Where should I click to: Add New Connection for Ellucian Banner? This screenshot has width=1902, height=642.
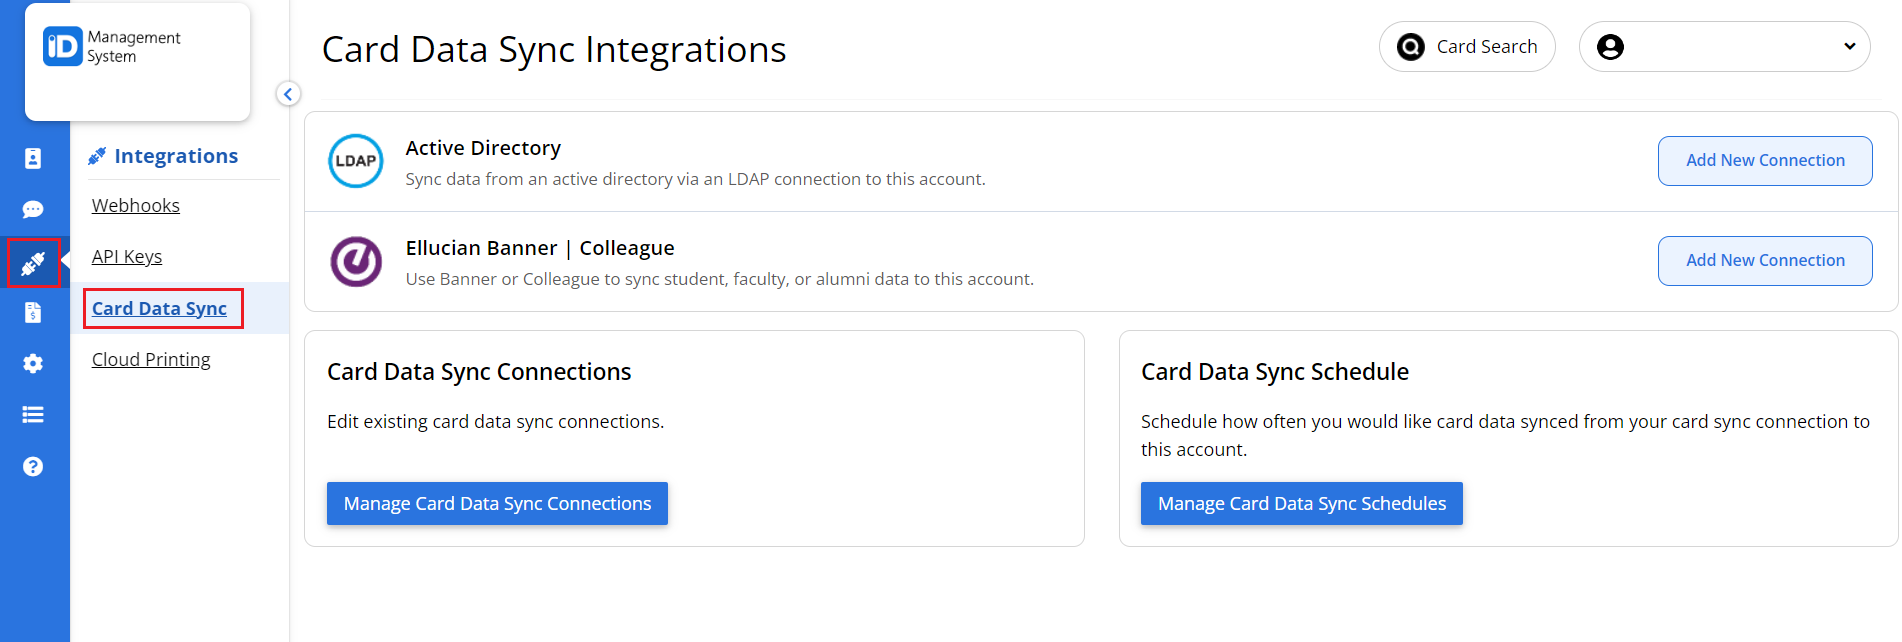click(x=1765, y=261)
